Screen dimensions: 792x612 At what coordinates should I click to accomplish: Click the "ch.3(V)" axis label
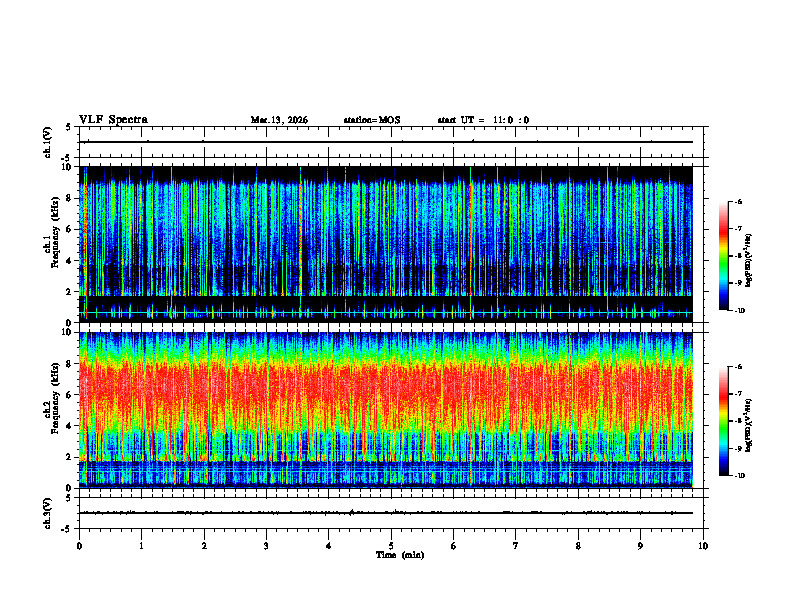48,513
